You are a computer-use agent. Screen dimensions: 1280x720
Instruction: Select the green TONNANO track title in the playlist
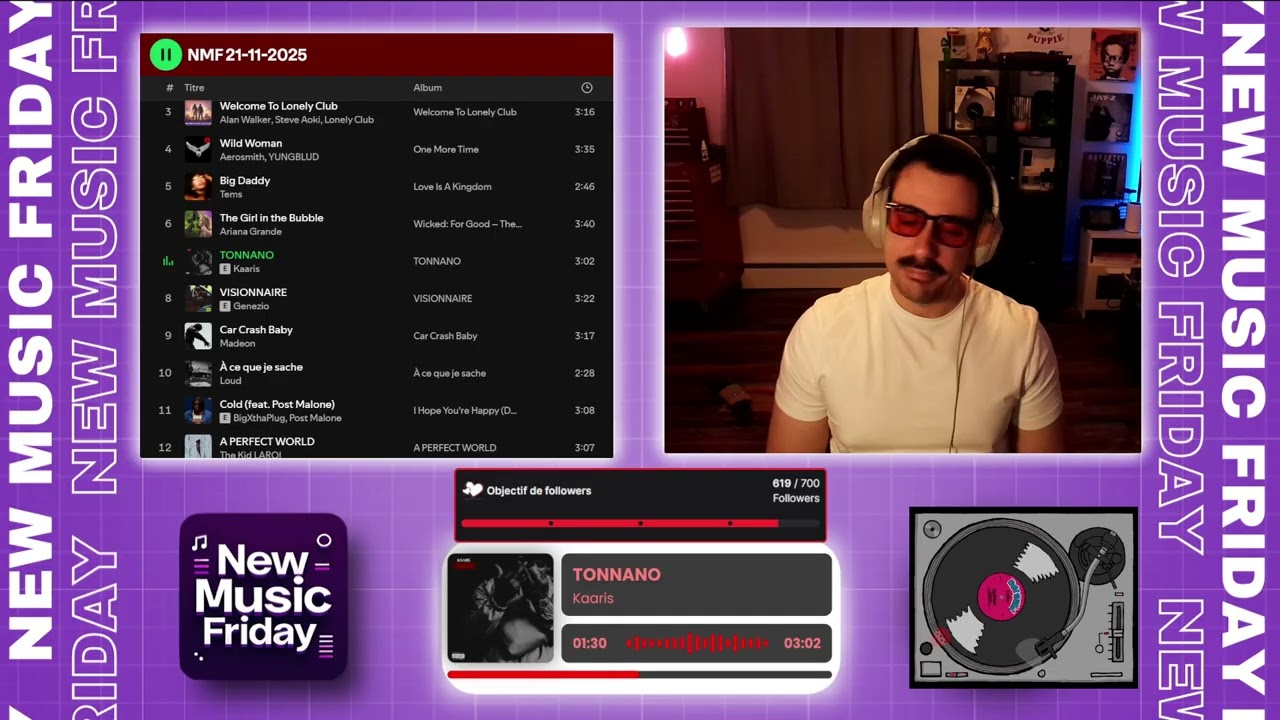point(247,255)
